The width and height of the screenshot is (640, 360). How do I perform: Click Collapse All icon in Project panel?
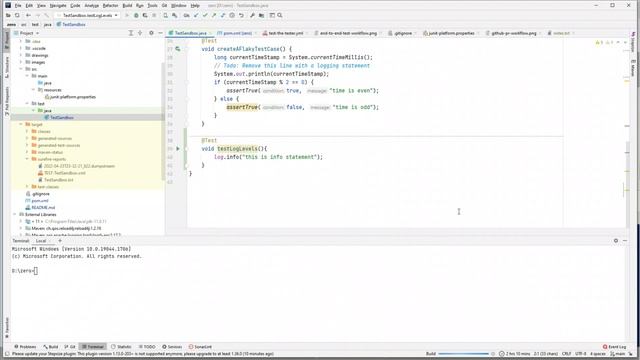[x=140, y=33]
